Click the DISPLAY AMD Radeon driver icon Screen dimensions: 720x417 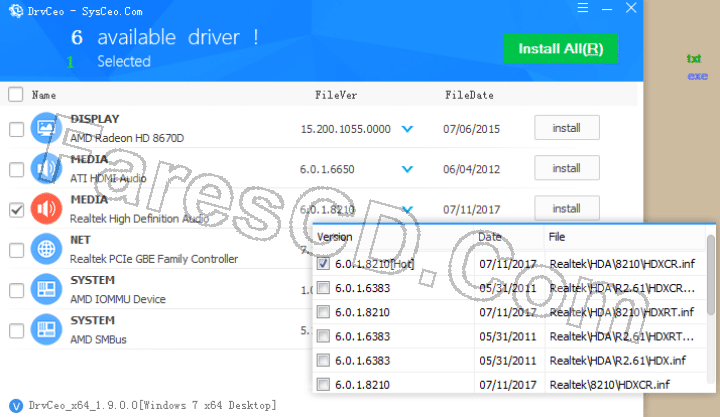click(x=46, y=128)
